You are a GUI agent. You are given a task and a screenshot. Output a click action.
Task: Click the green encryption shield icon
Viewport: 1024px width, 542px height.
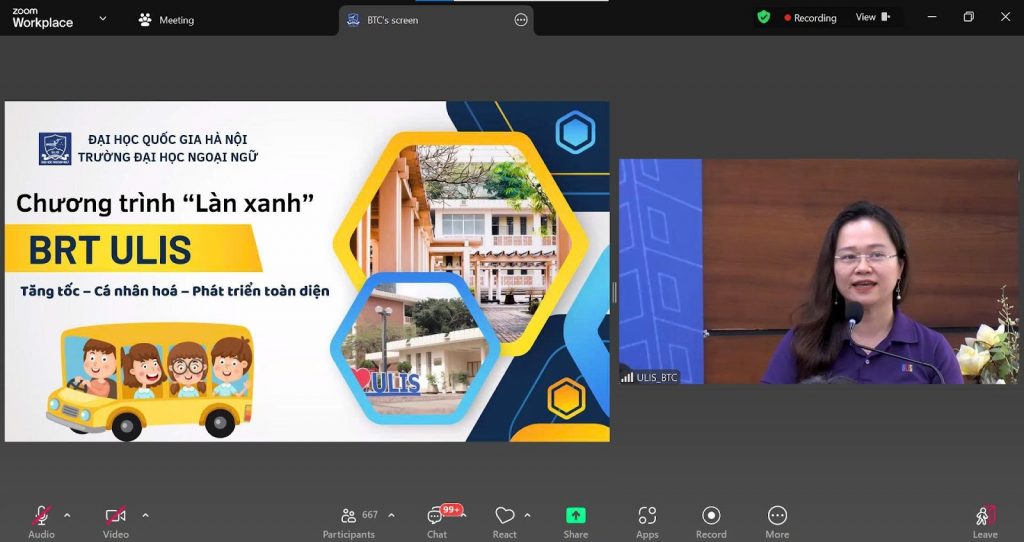764,17
